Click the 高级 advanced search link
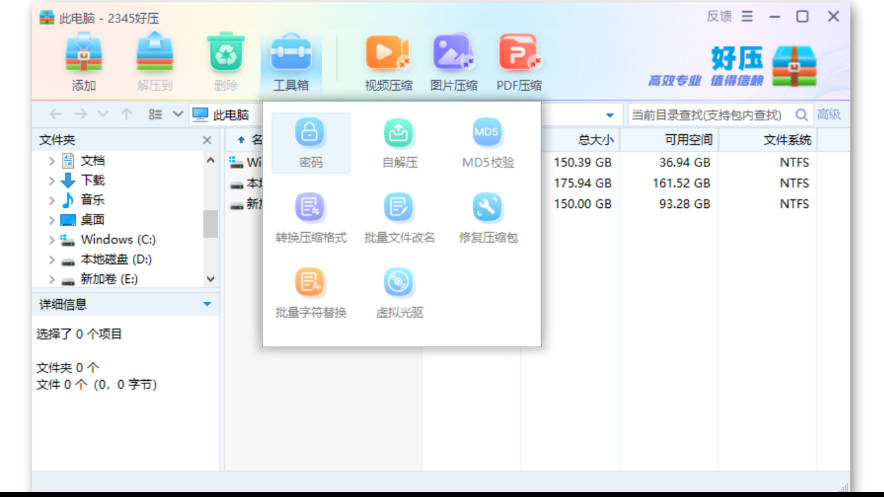 pos(829,115)
